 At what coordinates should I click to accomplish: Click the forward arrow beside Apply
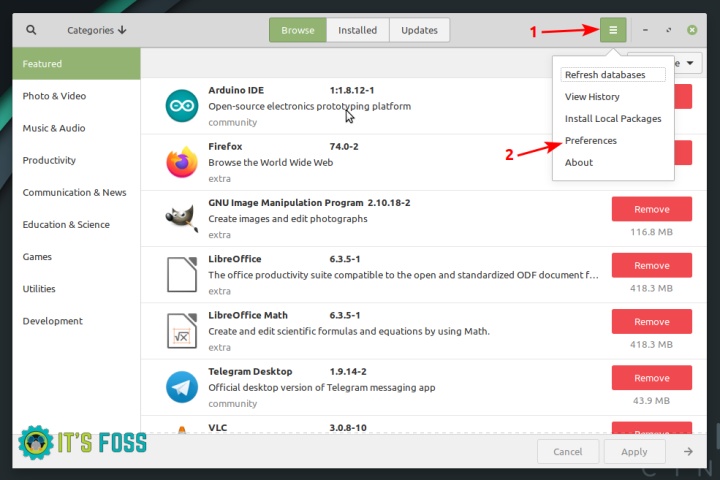click(x=688, y=452)
